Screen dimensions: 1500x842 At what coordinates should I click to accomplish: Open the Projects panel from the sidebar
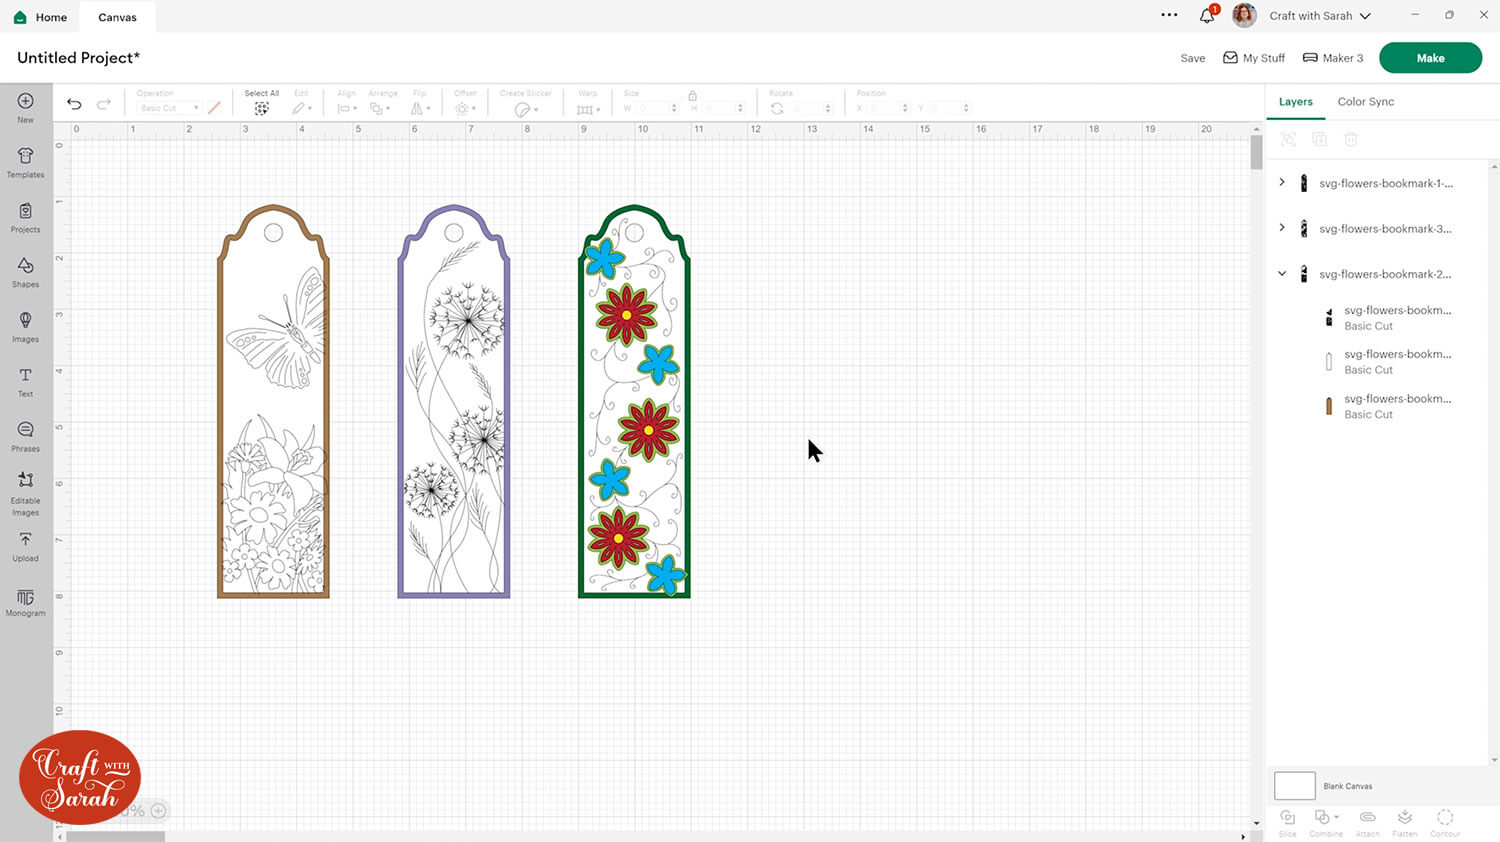[x=25, y=211]
